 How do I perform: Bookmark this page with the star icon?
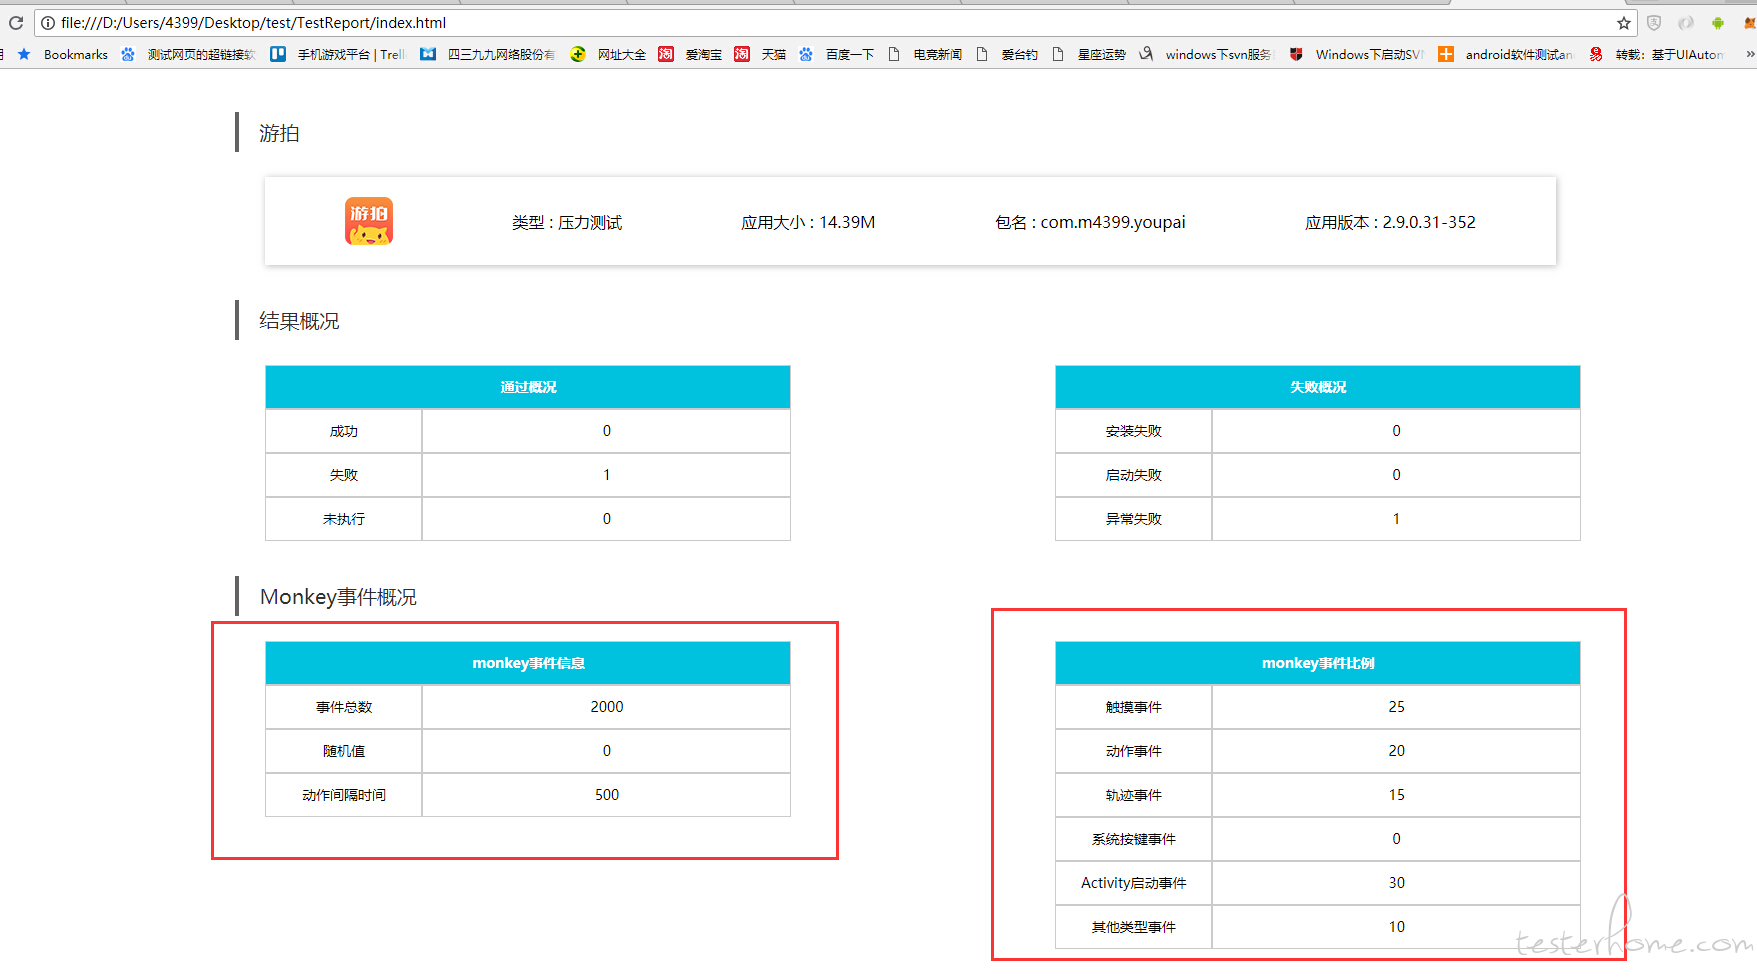click(x=1624, y=23)
